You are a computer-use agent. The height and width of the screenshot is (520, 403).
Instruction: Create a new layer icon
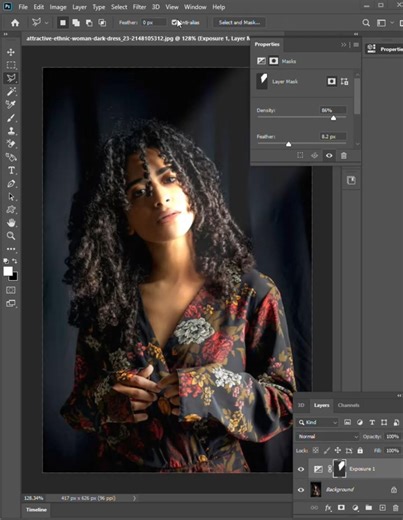(382, 508)
